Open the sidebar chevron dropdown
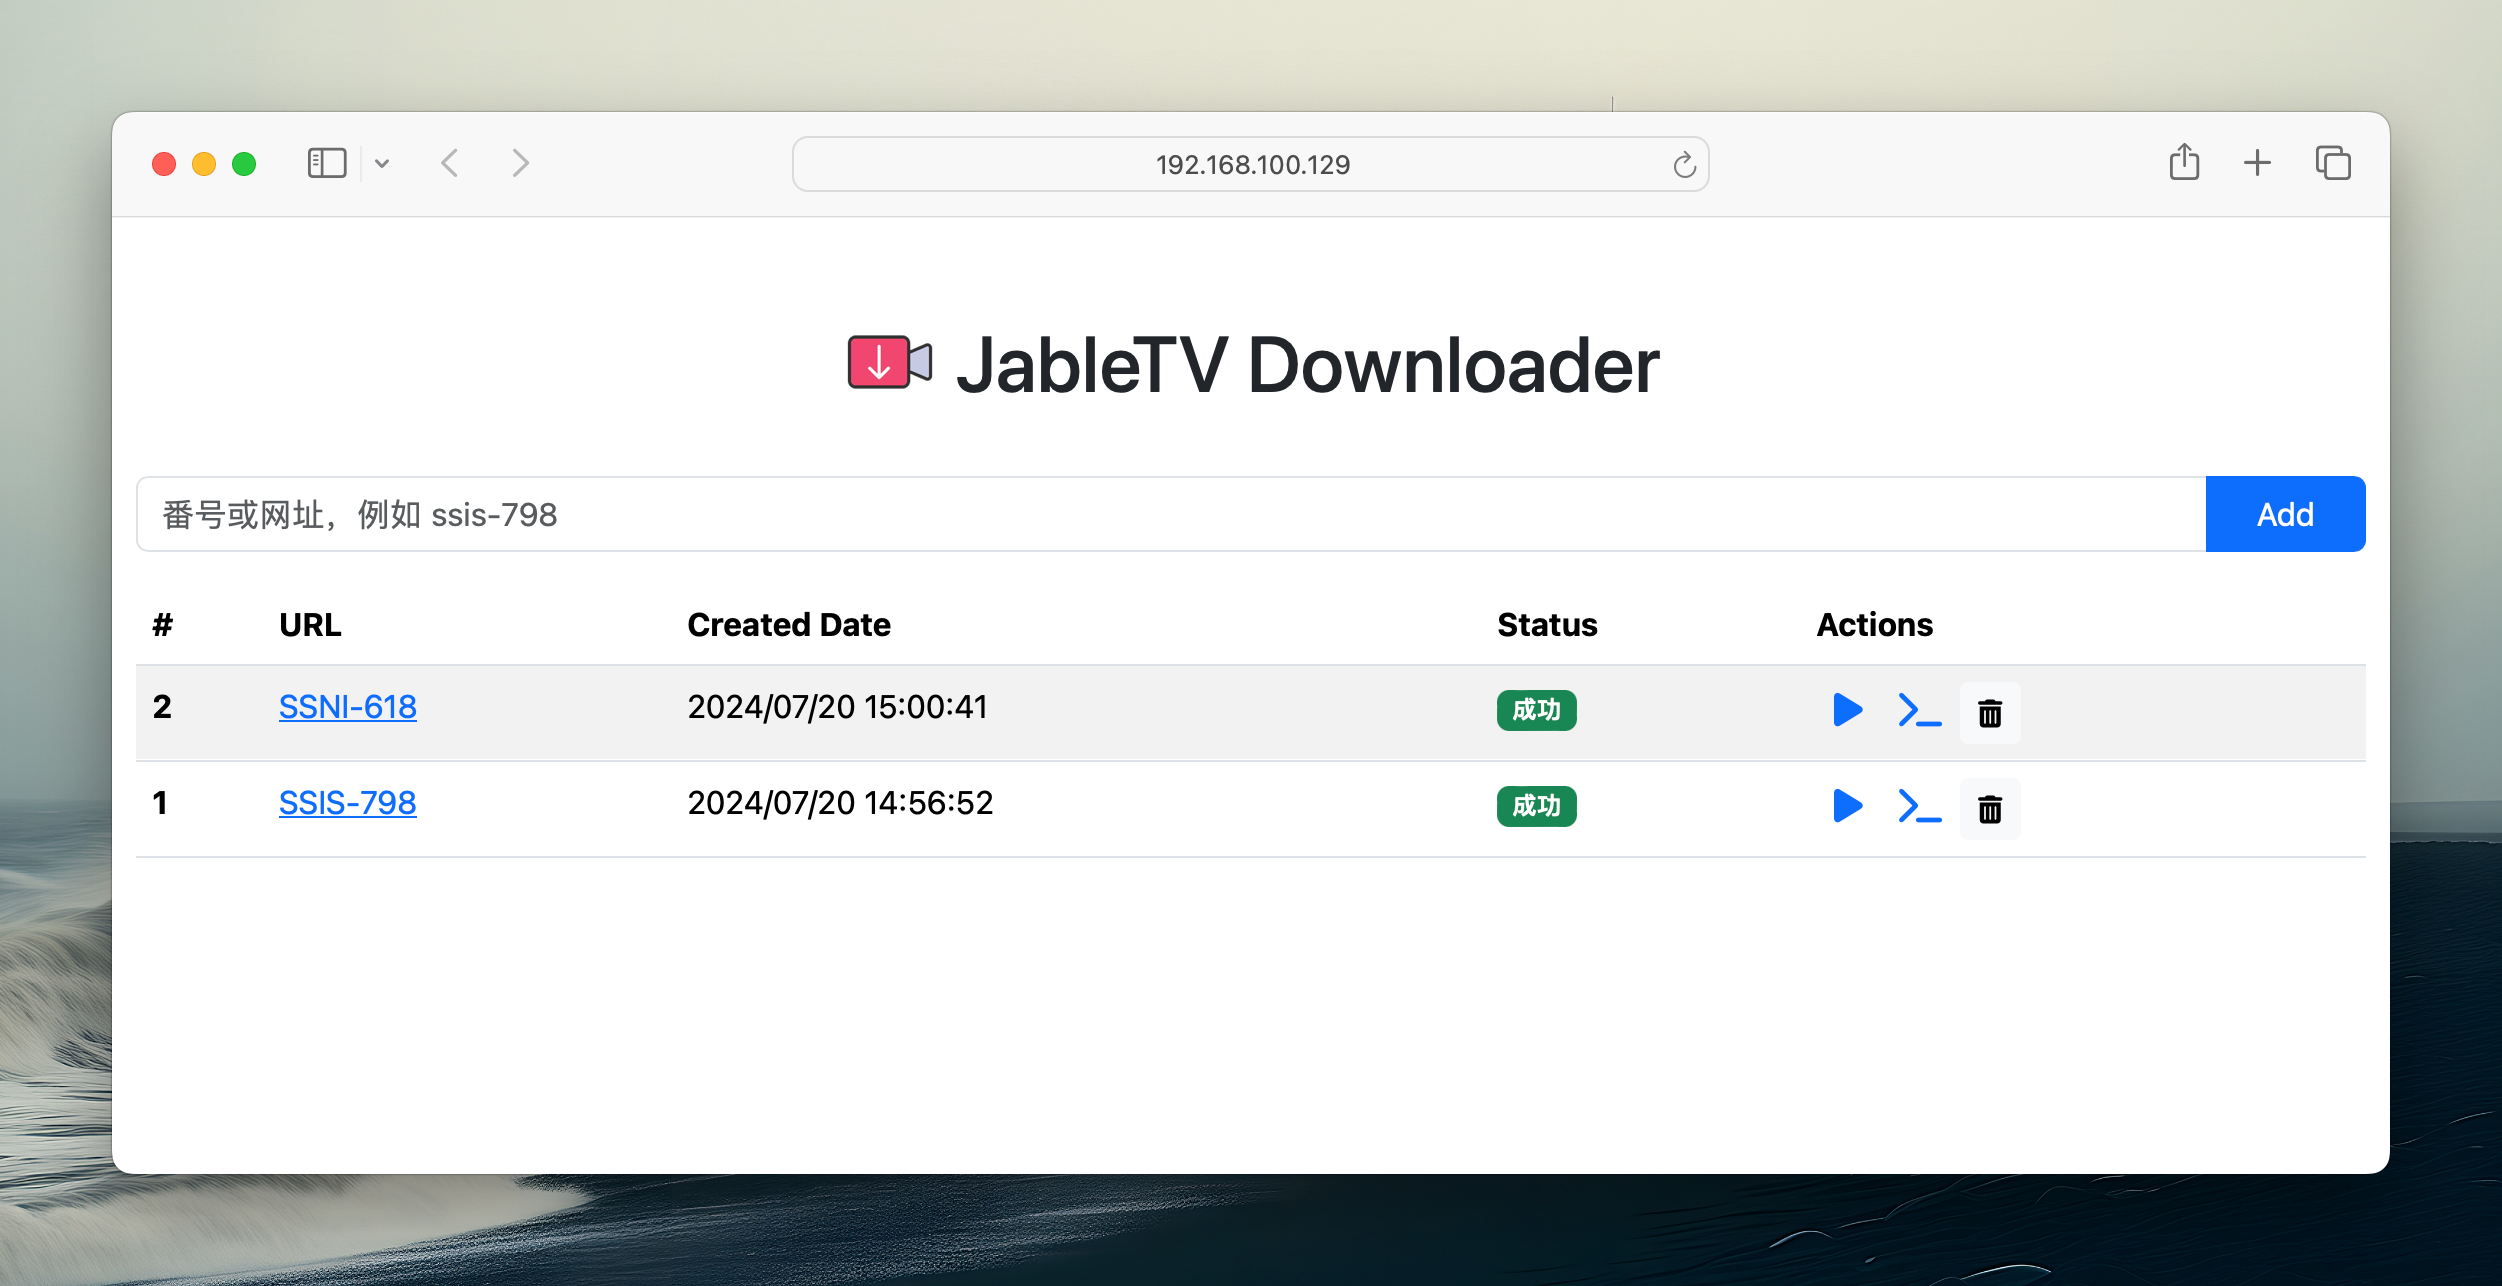The height and width of the screenshot is (1286, 2502). point(383,163)
